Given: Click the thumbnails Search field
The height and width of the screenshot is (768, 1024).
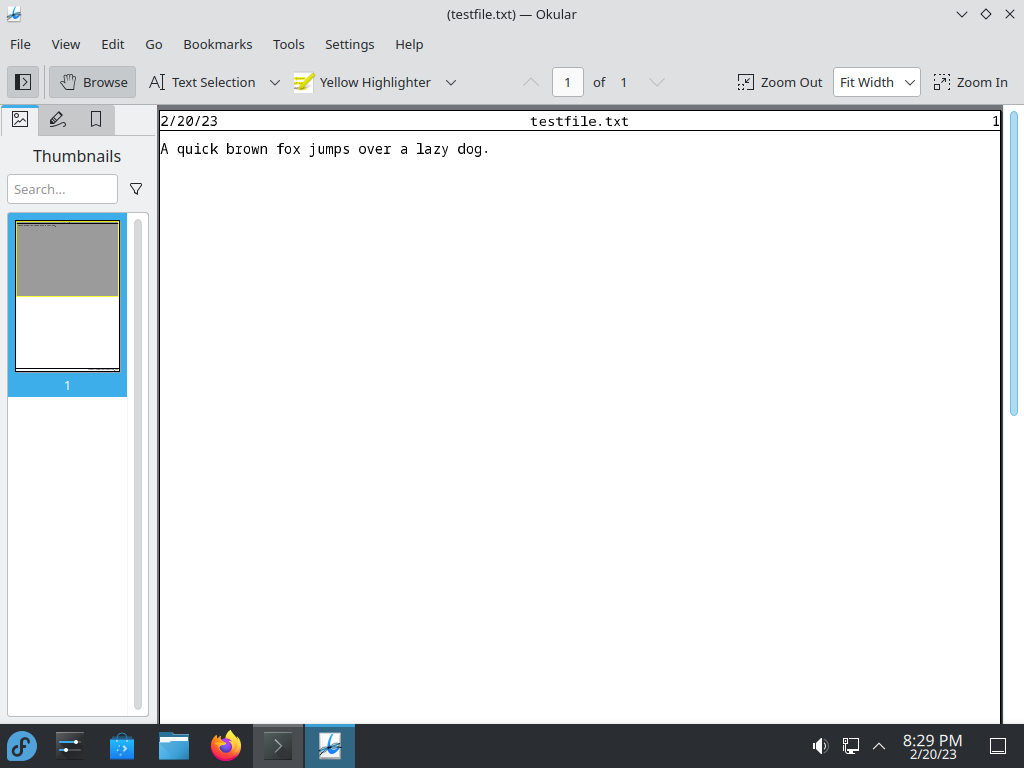Looking at the screenshot, I should (x=63, y=189).
